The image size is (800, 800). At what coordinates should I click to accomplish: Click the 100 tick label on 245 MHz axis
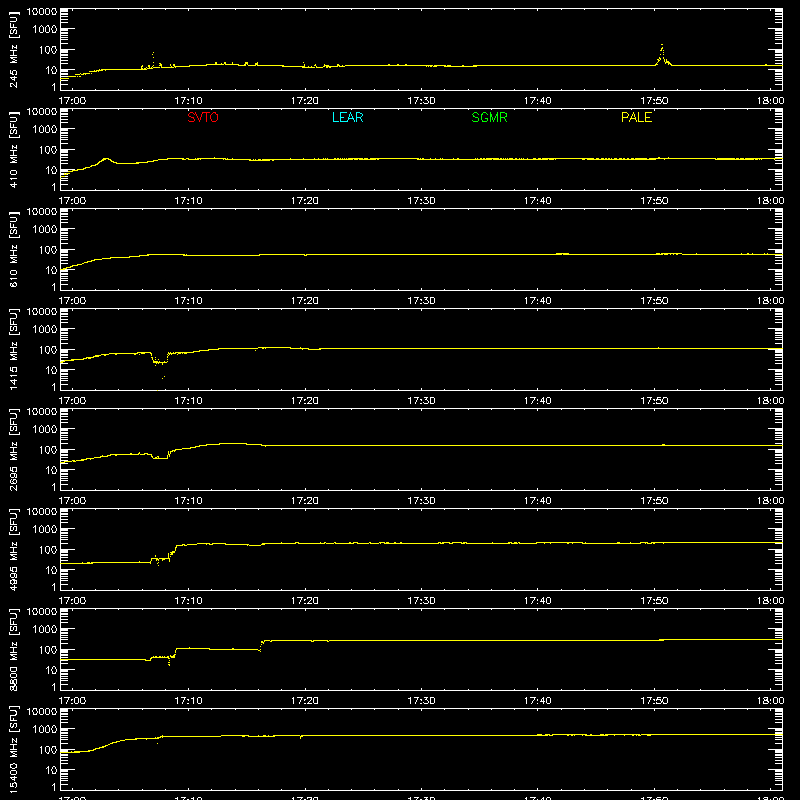click(x=48, y=50)
